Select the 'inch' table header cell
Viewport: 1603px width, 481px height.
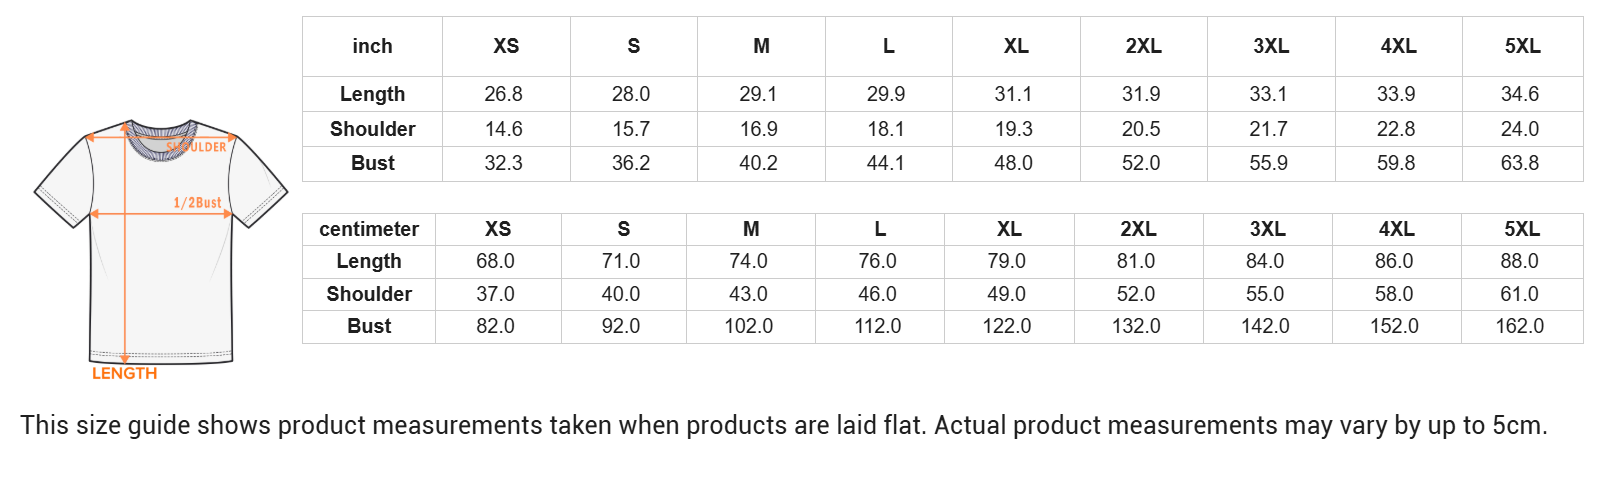[x=372, y=46]
